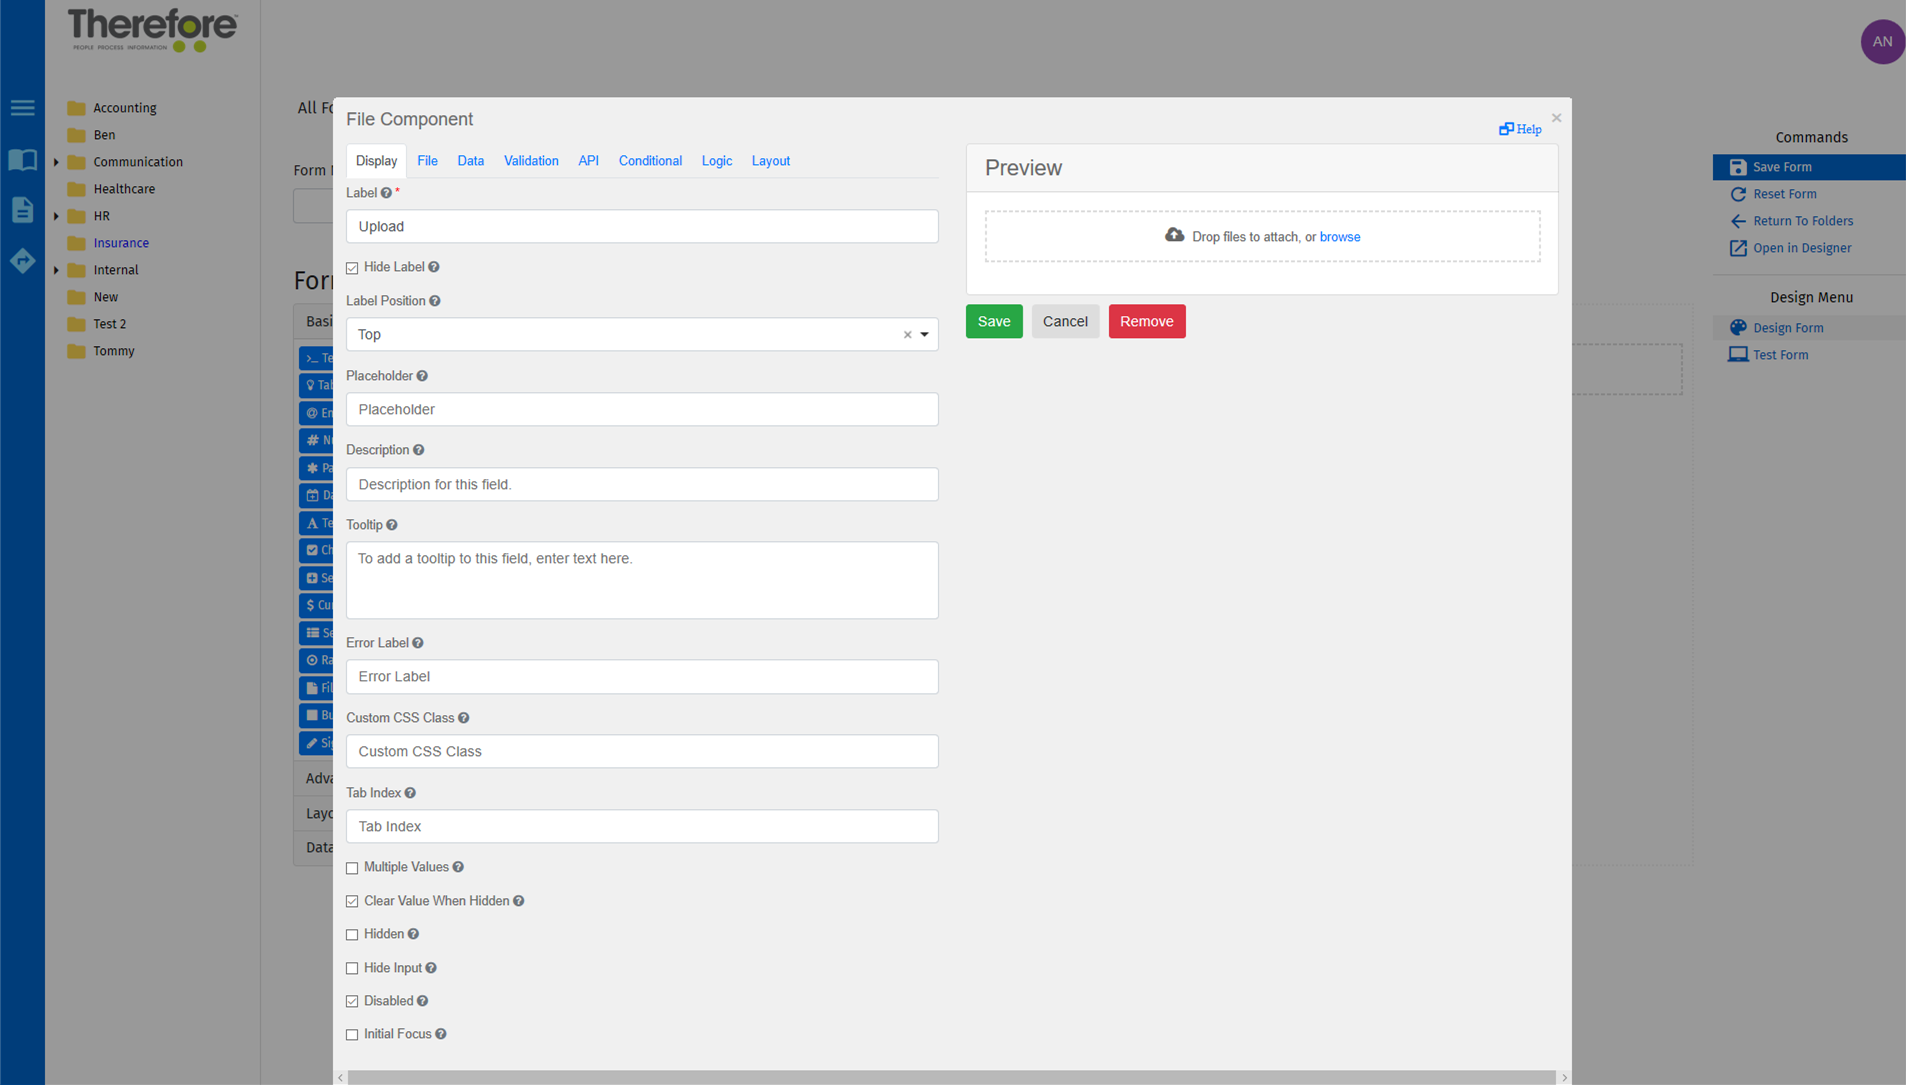Click the horizontal scrollbar at dialog bottom
Viewport: 1906px width, 1085px height.
tap(950, 1077)
